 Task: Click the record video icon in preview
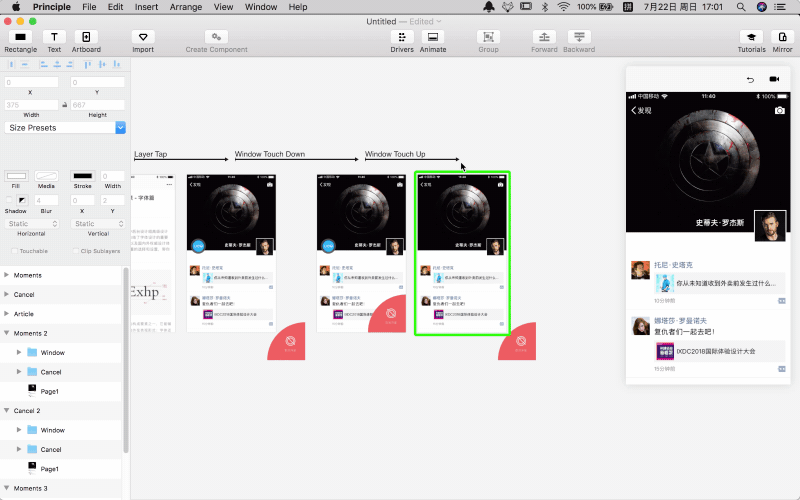(x=774, y=79)
